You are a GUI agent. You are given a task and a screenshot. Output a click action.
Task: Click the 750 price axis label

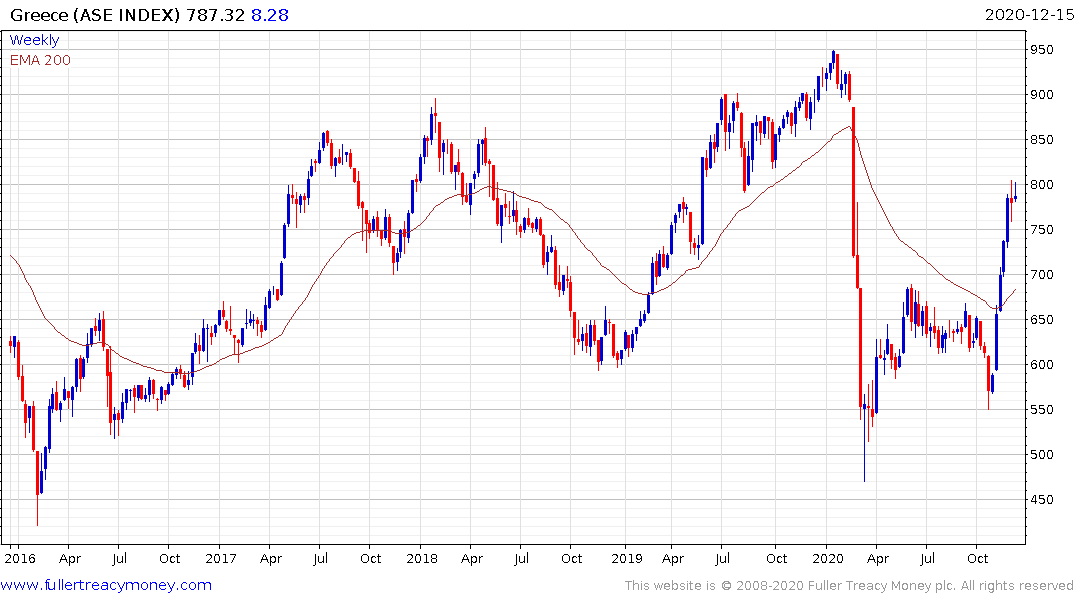point(1042,230)
